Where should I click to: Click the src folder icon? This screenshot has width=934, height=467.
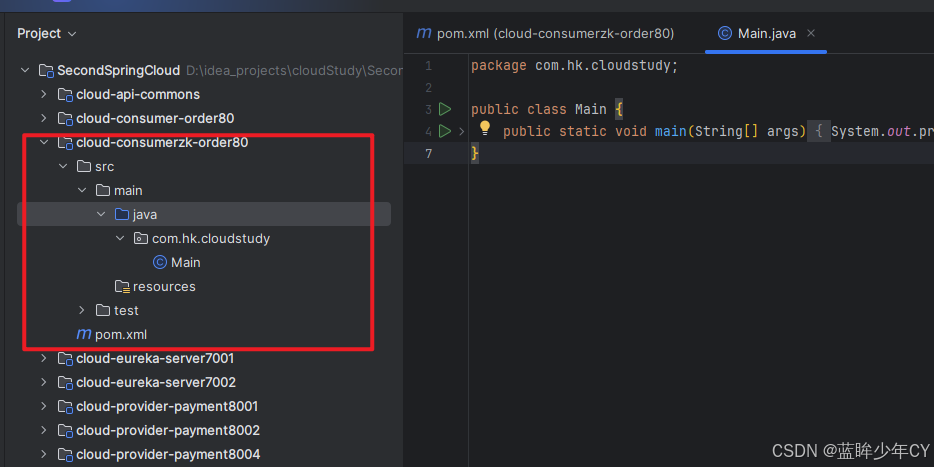pos(84,166)
